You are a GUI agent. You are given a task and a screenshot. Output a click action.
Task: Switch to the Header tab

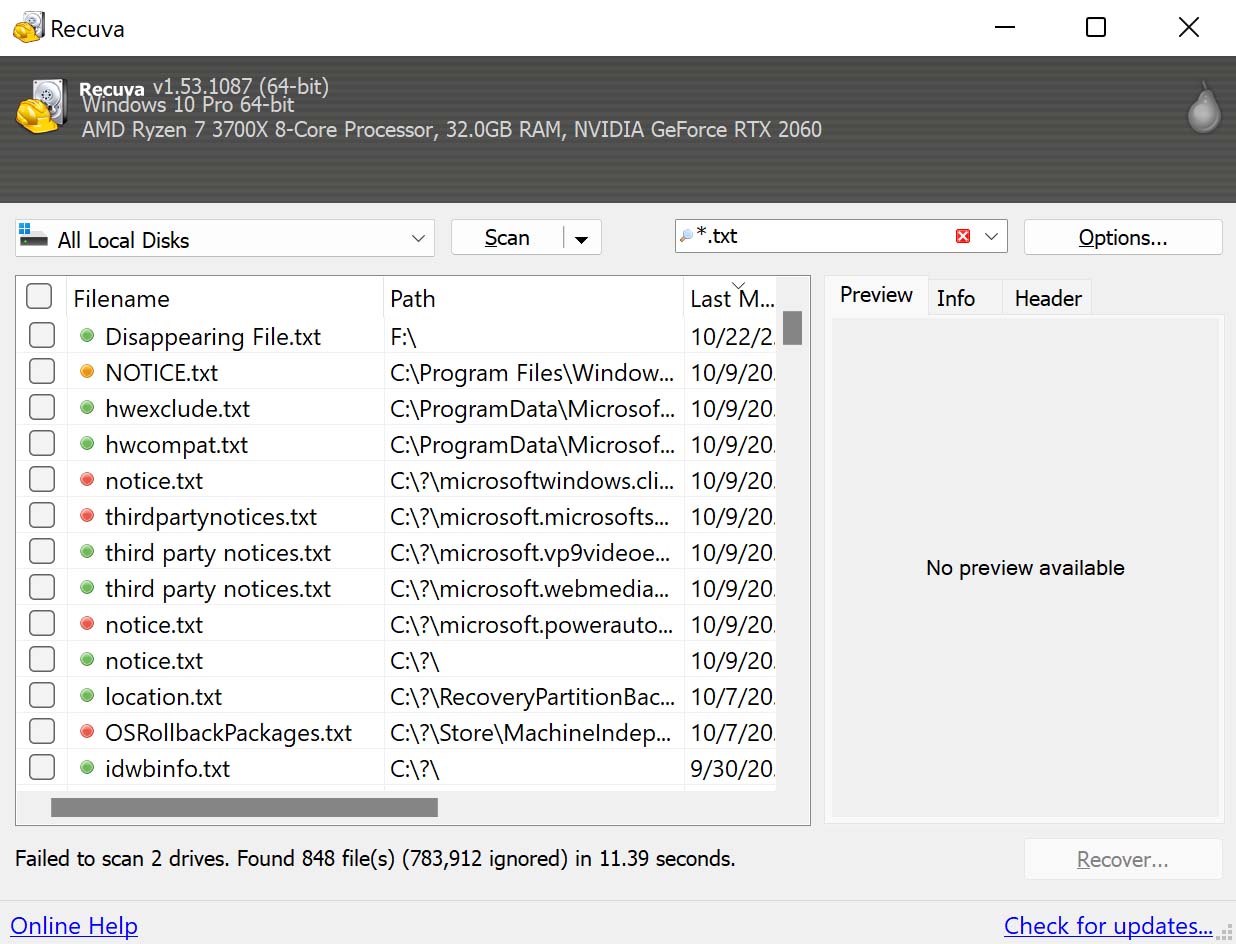(1047, 298)
